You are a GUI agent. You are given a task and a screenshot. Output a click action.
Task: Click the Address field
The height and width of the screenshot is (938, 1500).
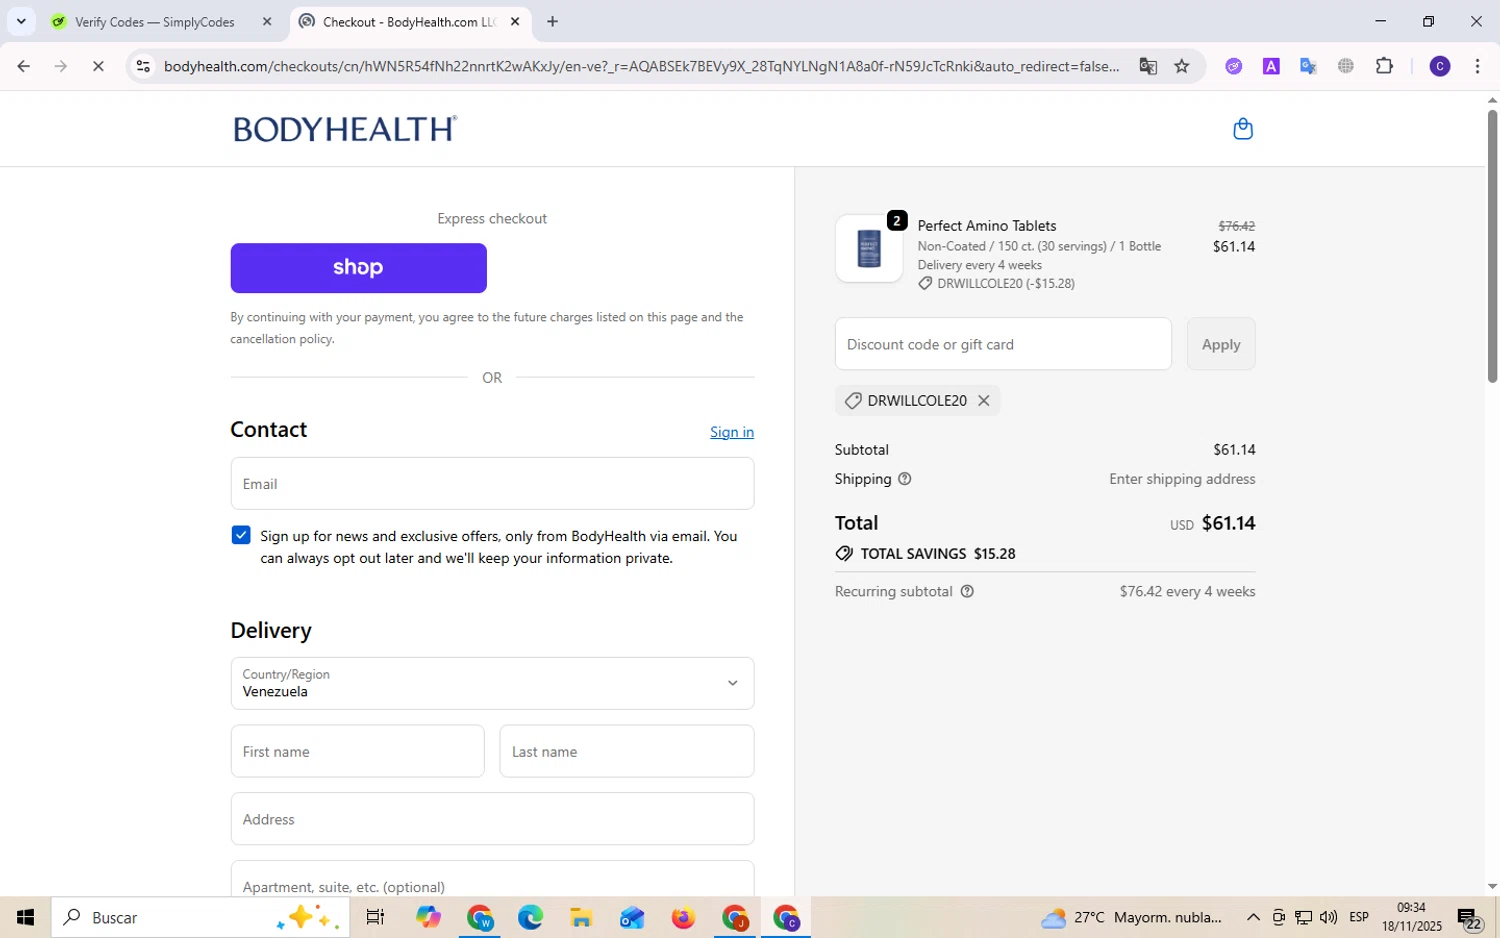[x=492, y=819]
